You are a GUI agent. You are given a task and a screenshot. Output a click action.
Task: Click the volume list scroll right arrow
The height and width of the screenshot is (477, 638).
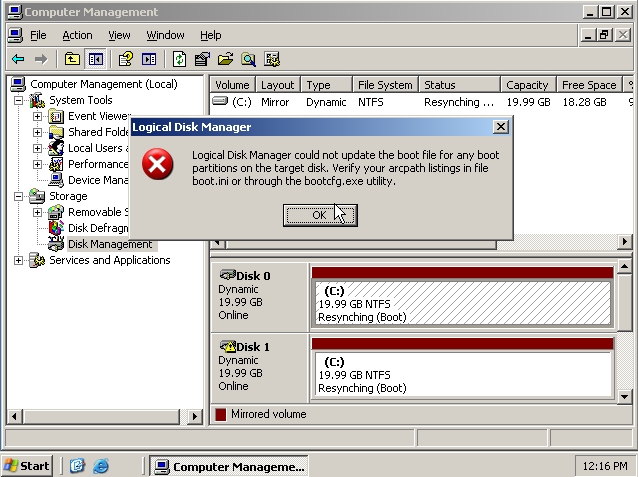coord(625,242)
